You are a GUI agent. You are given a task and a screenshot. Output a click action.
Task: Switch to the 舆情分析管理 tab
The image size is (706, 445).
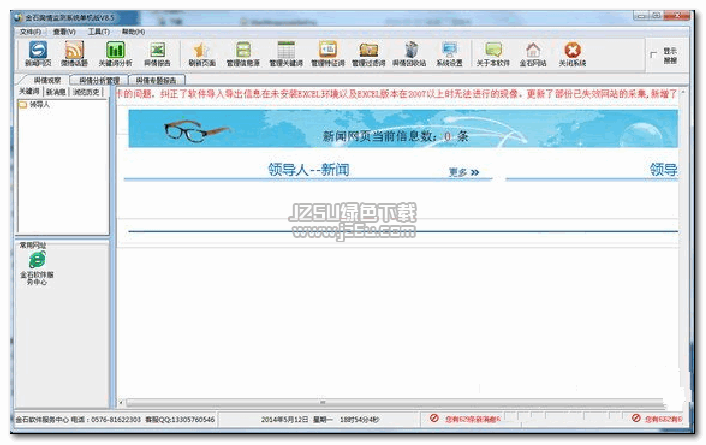(x=100, y=80)
